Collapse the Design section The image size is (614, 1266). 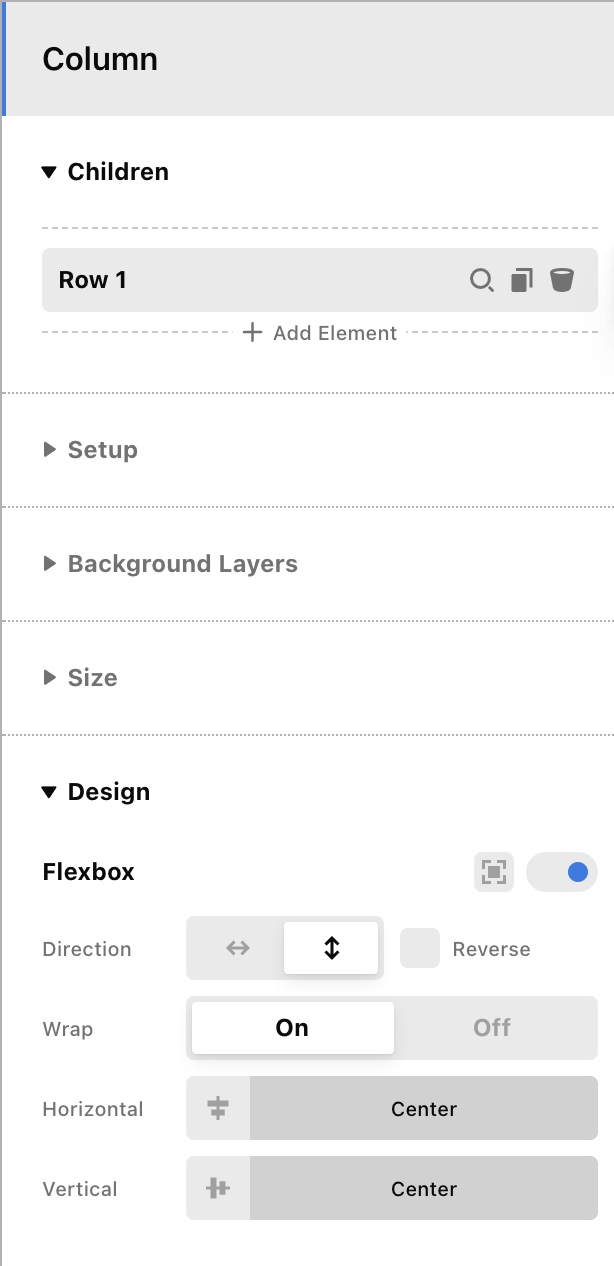108,792
